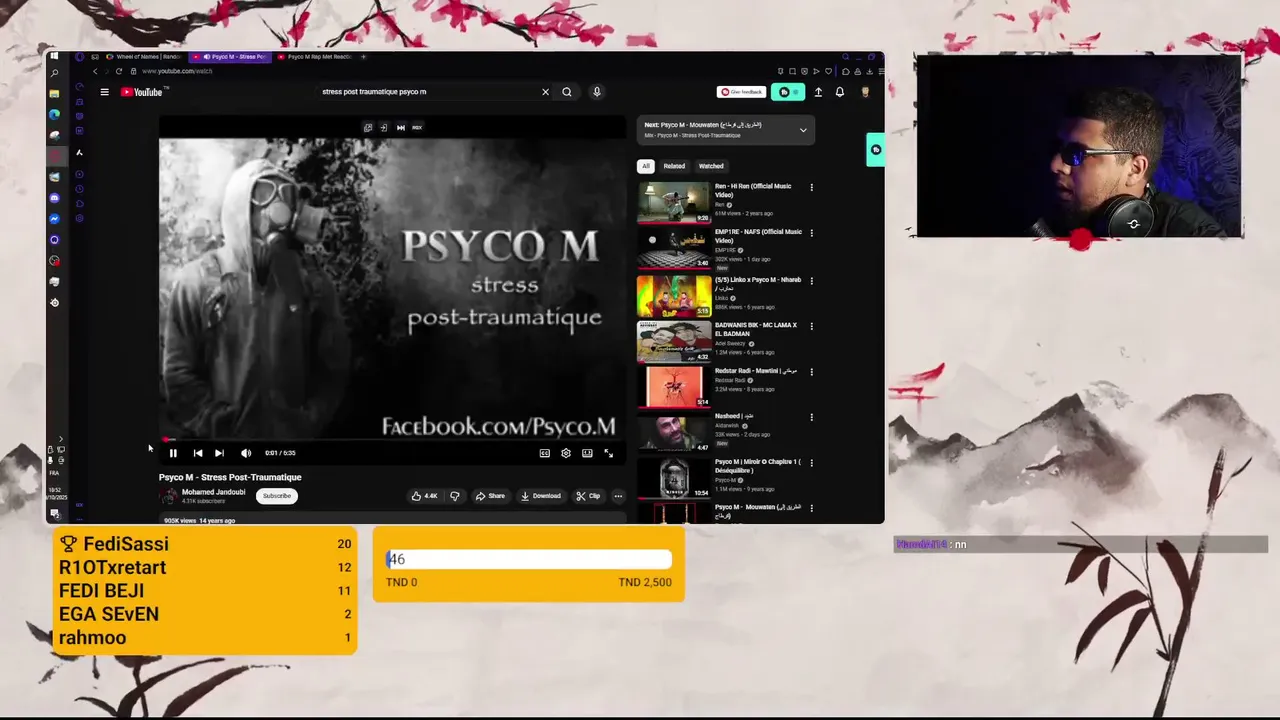The width and height of the screenshot is (1280, 720).
Task: Create a Clip of the video
Action: click(x=588, y=496)
